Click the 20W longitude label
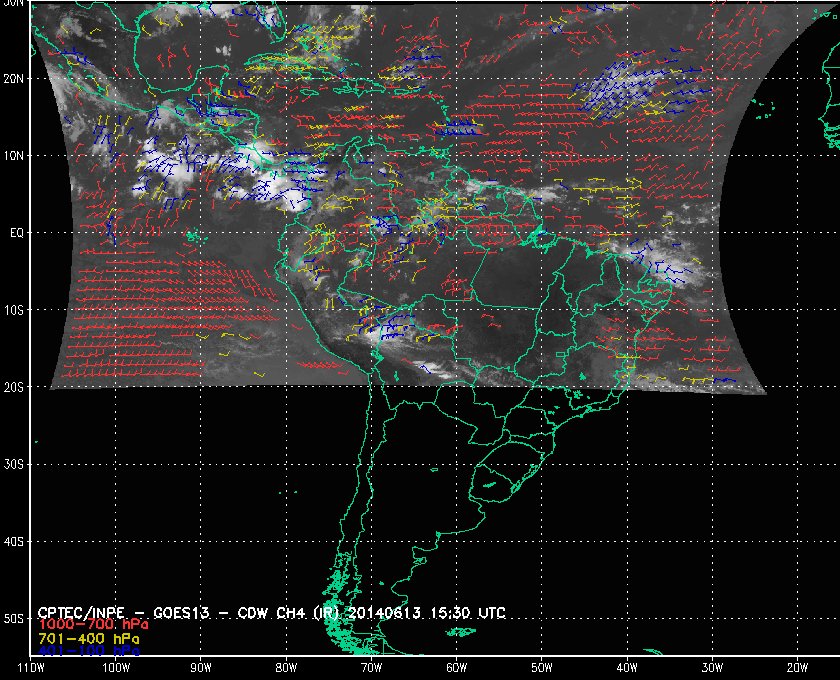The image size is (840, 680). (796, 667)
